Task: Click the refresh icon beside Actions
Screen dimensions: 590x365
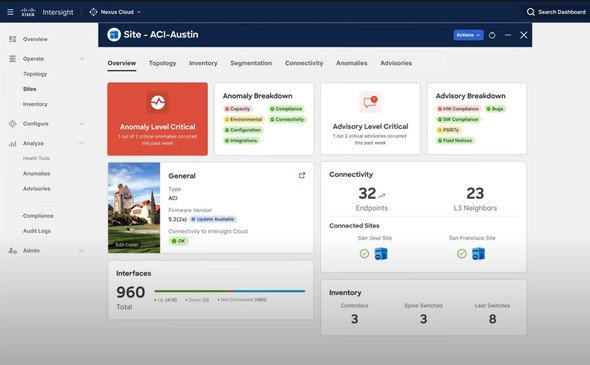Action: pyautogui.click(x=492, y=35)
